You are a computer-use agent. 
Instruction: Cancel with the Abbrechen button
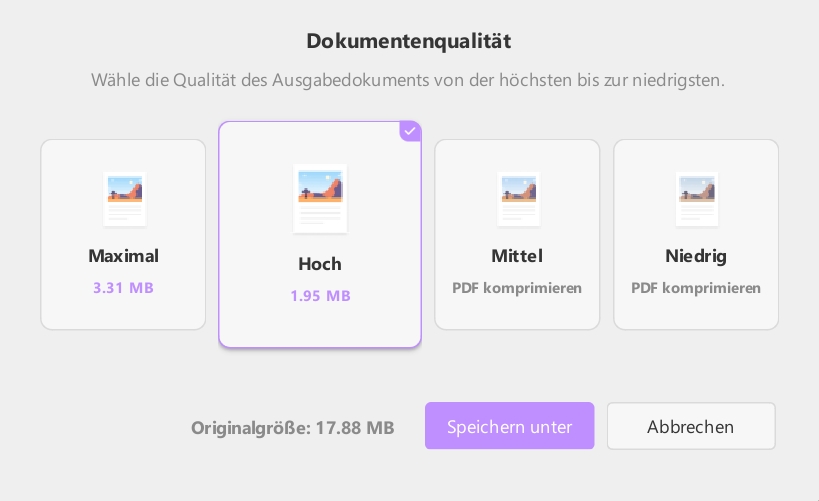click(x=691, y=426)
